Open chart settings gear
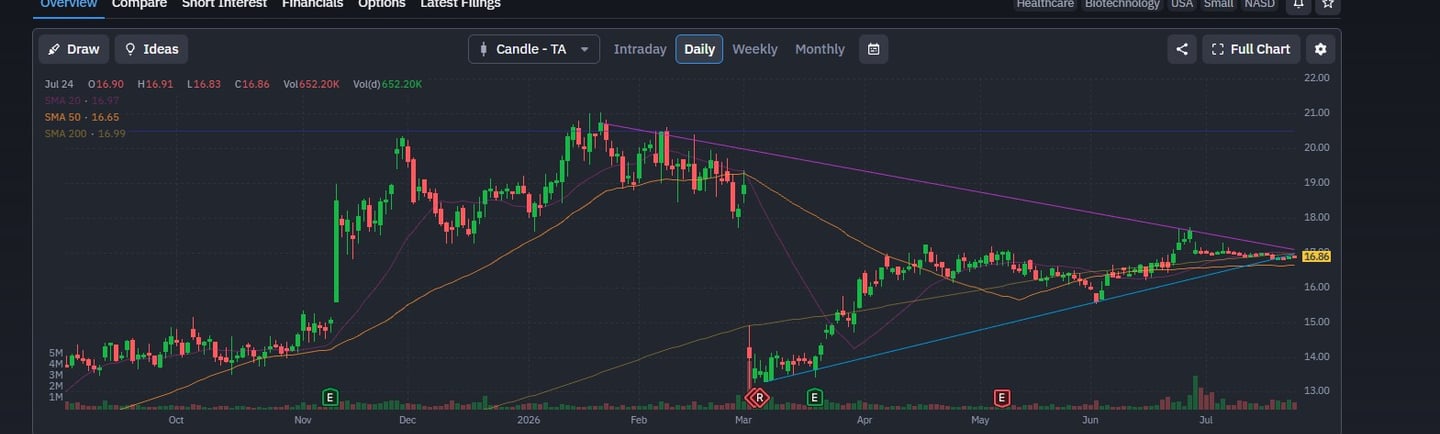 1321,49
